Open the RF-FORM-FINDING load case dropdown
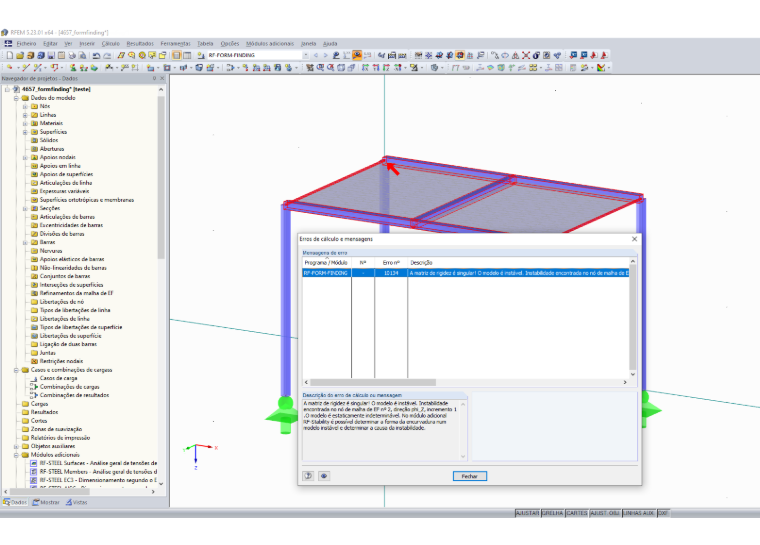The image size is (760, 545). tap(305, 55)
